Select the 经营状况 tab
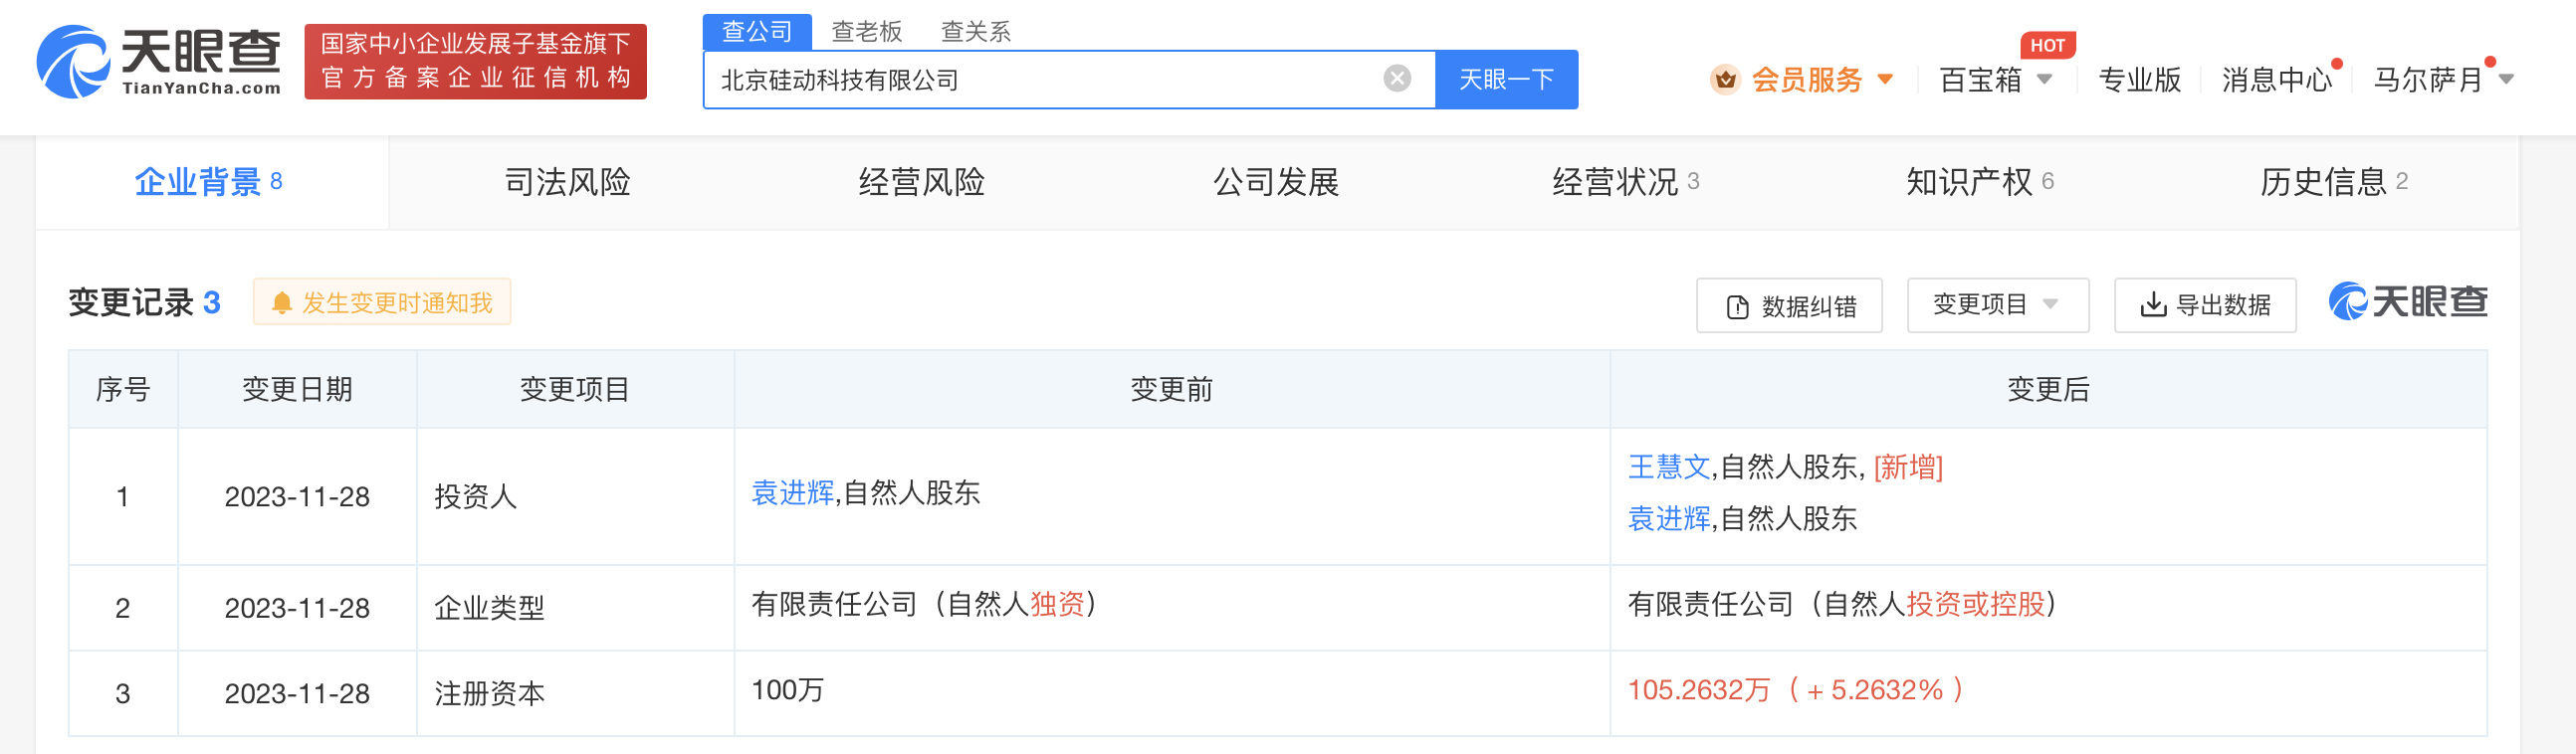Viewport: 2576px width, 754px height. [x=1625, y=182]
